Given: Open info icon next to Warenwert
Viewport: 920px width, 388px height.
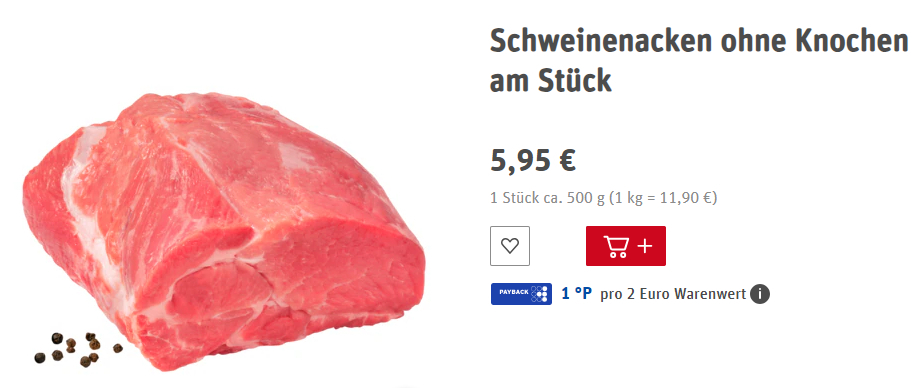Looking at the screenshot, I should tap(760, 293).
